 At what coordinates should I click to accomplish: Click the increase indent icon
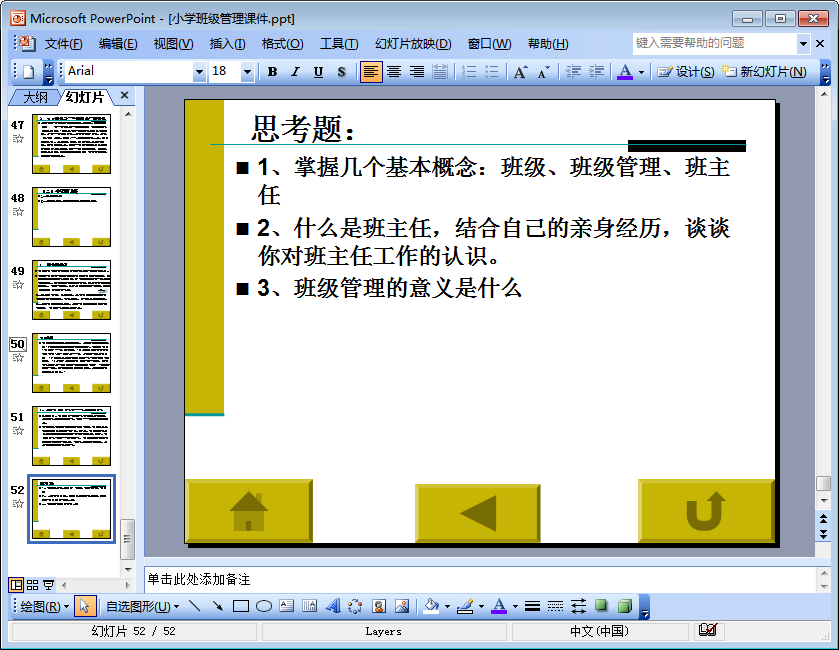pyautogui.click(x=596, y=72)
